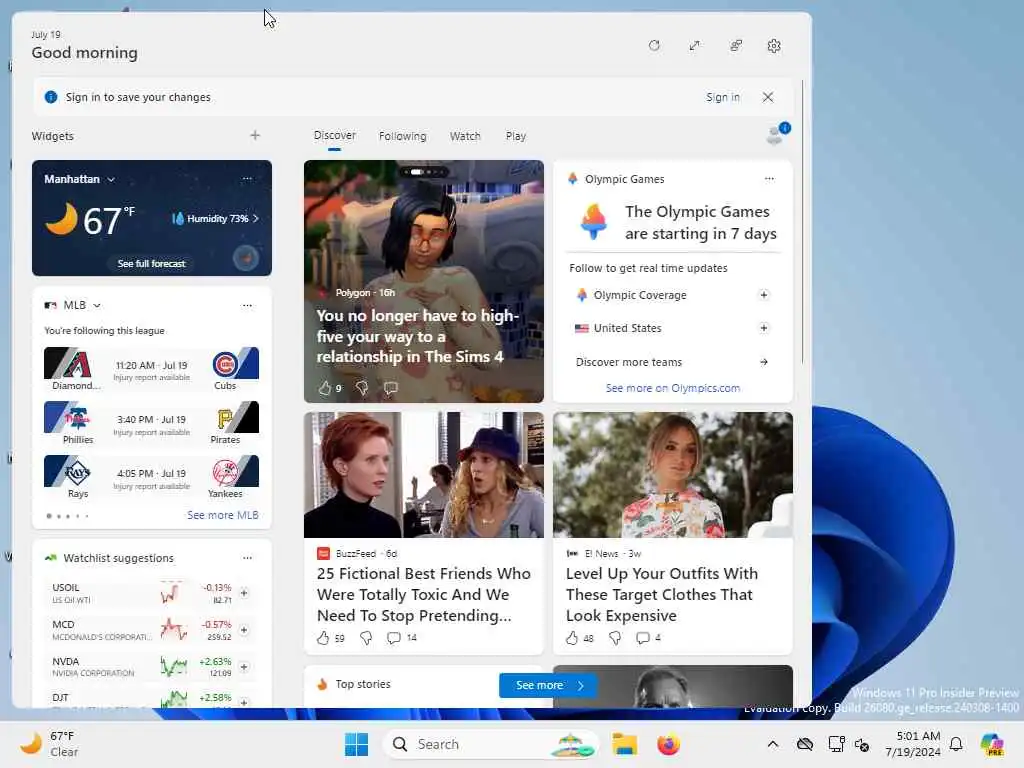Open taskbar weather widget 67°F Clear
This screenshot has height=768, width=1024.
pos(49,744)
